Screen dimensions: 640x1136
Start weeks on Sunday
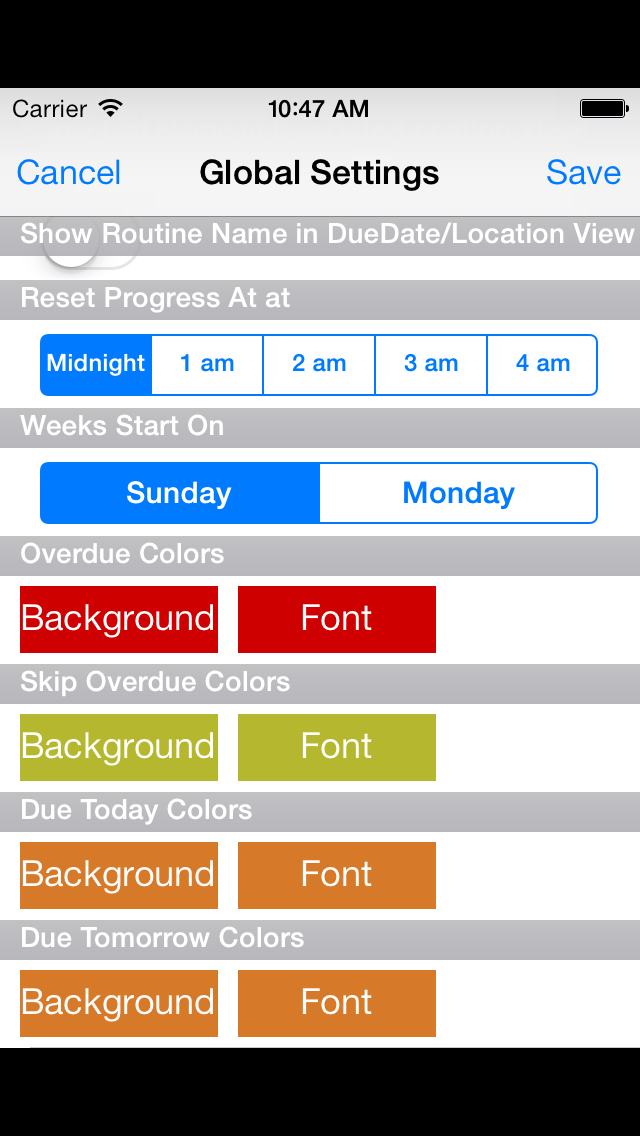tap(180, 493)
